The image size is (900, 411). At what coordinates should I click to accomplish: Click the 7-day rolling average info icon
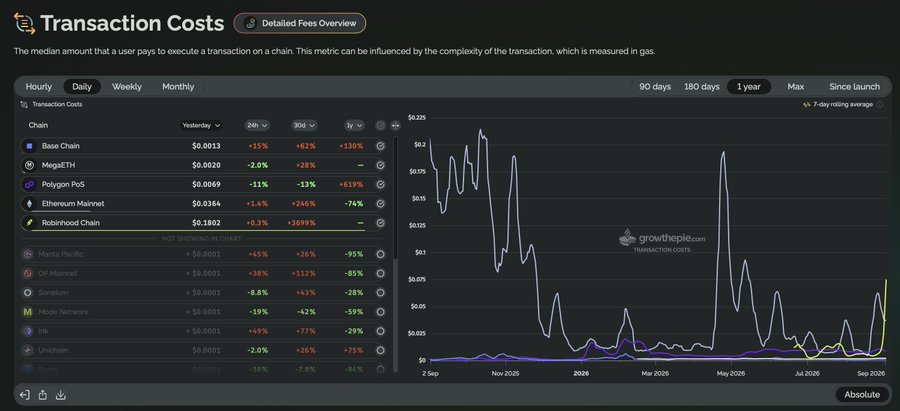pos(880,104)
